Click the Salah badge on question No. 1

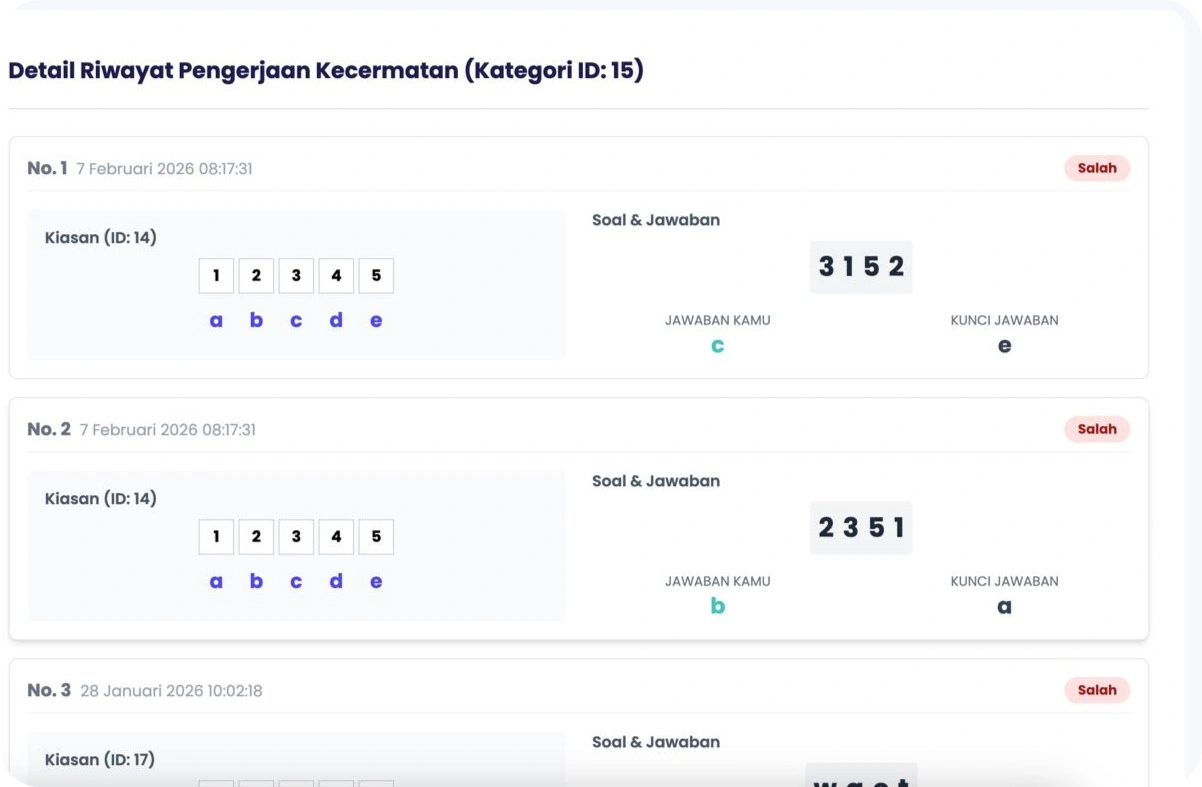pos(1096,168)
